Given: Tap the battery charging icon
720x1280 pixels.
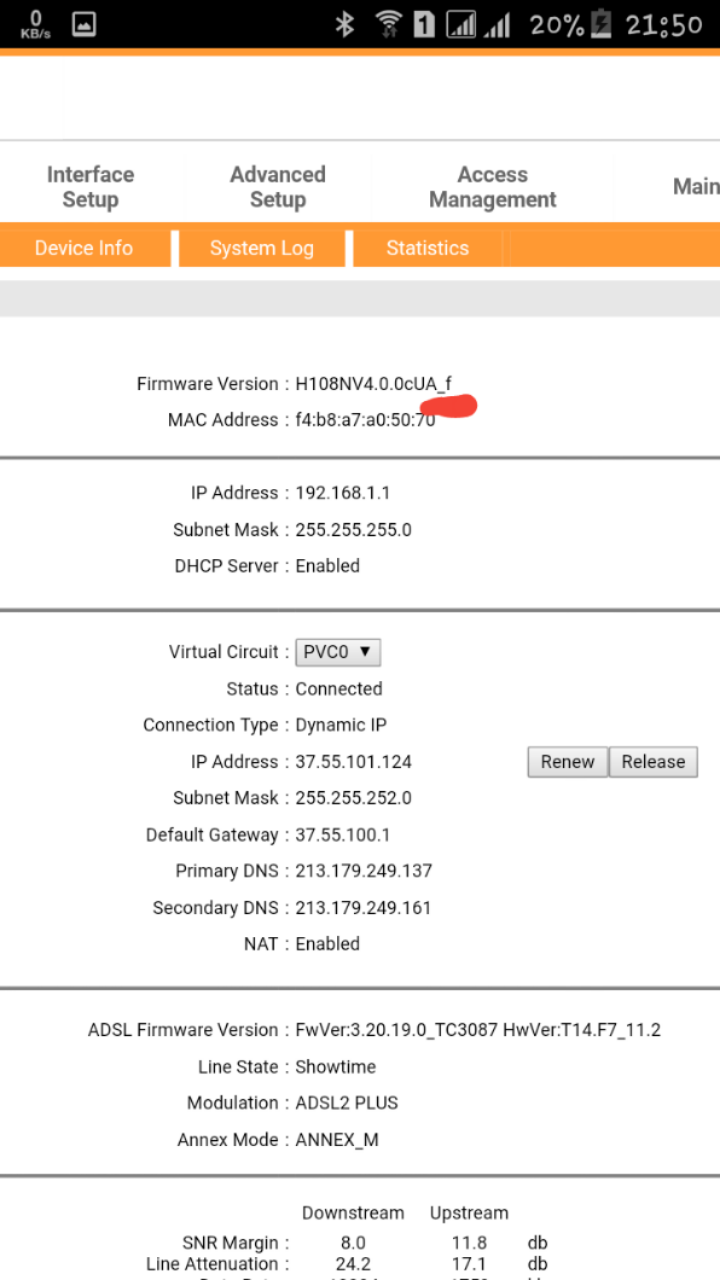Looking at the screenshot, I should 601,24.
